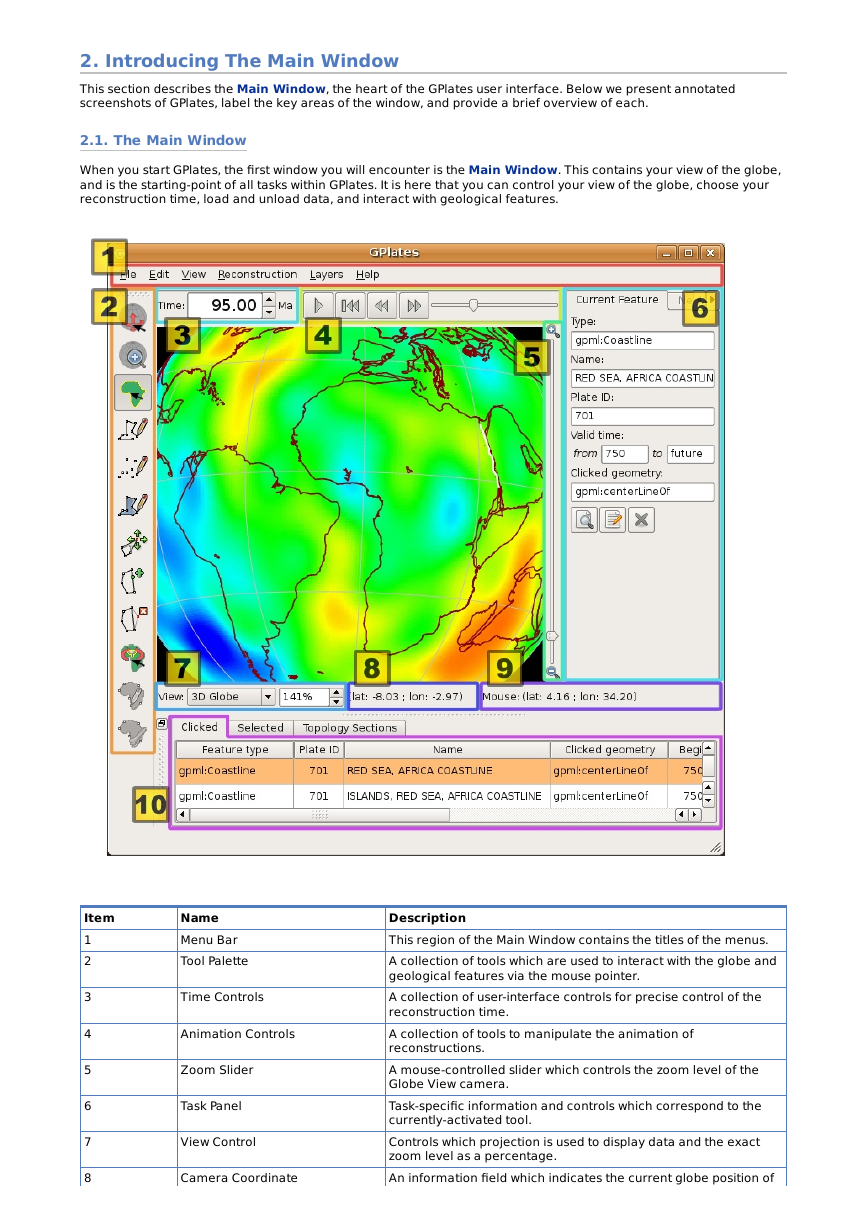Reset animation to start time

point(349,305)
